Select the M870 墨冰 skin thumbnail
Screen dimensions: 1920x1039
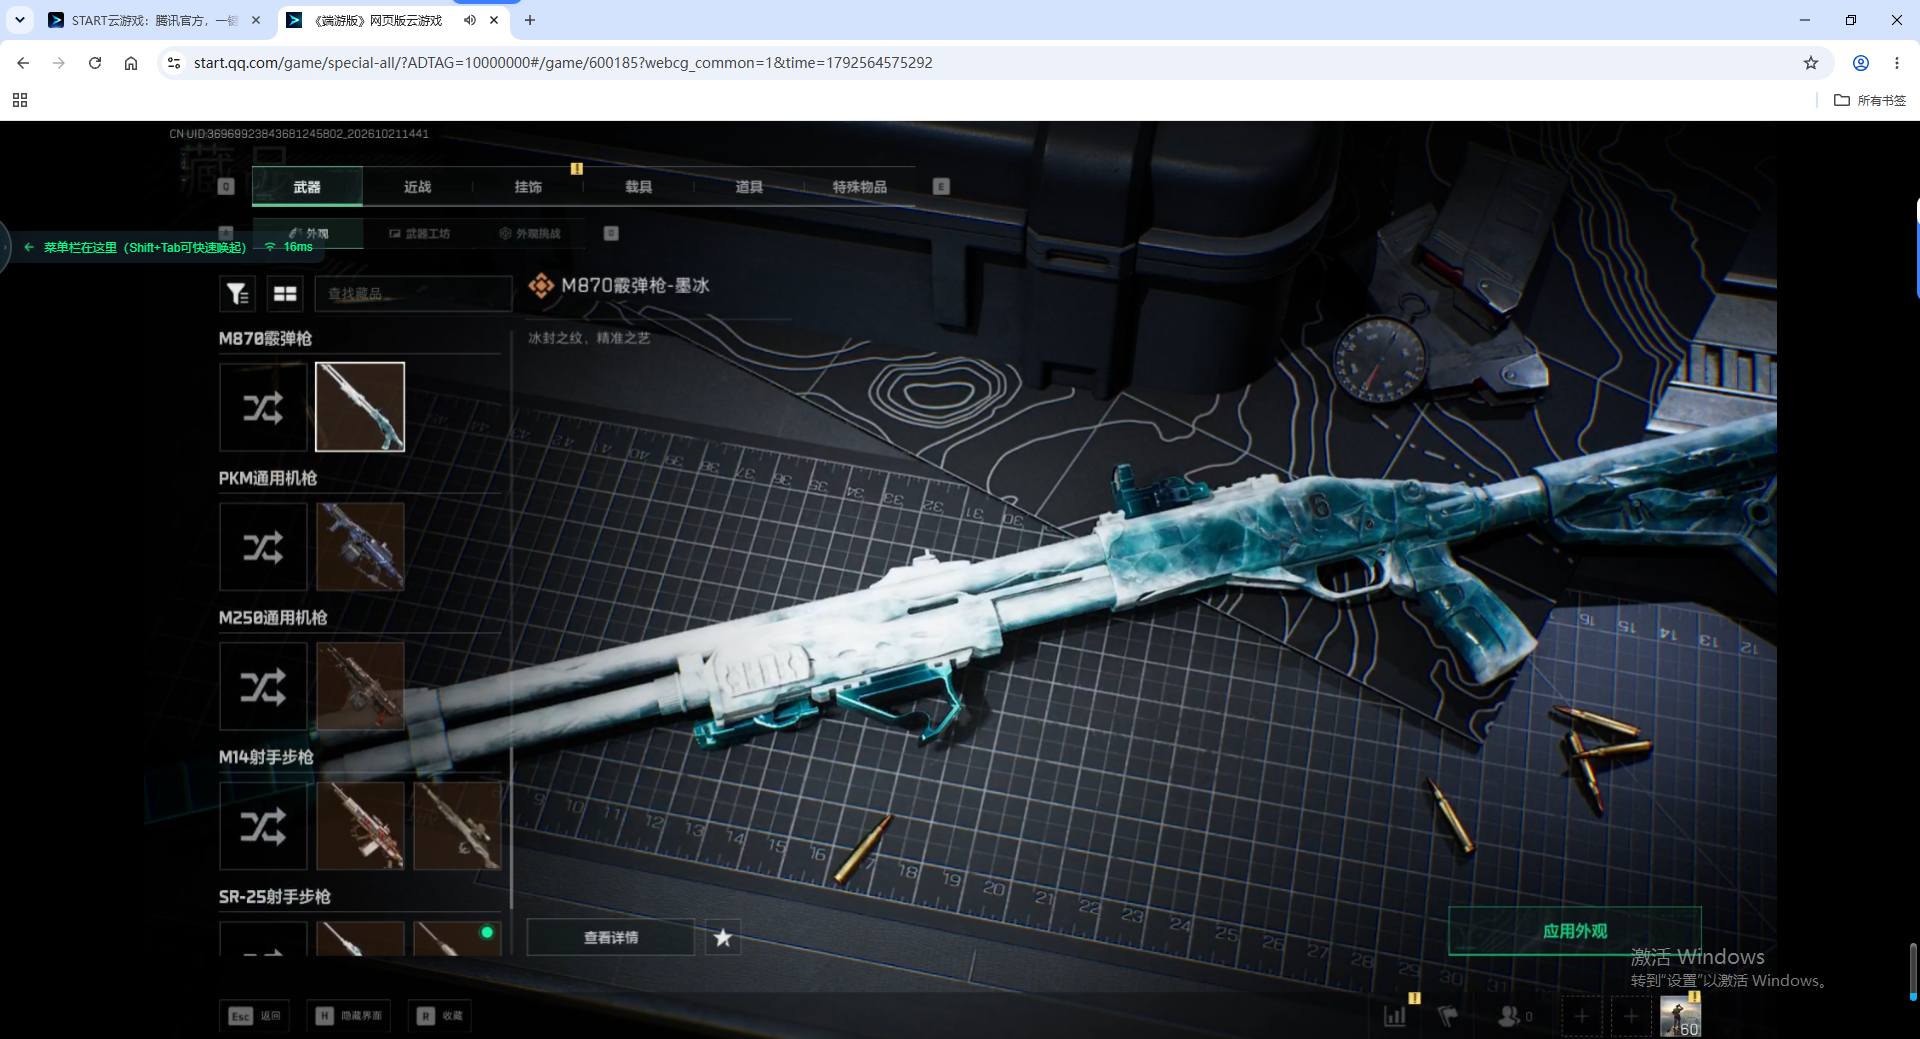[360, 407]
